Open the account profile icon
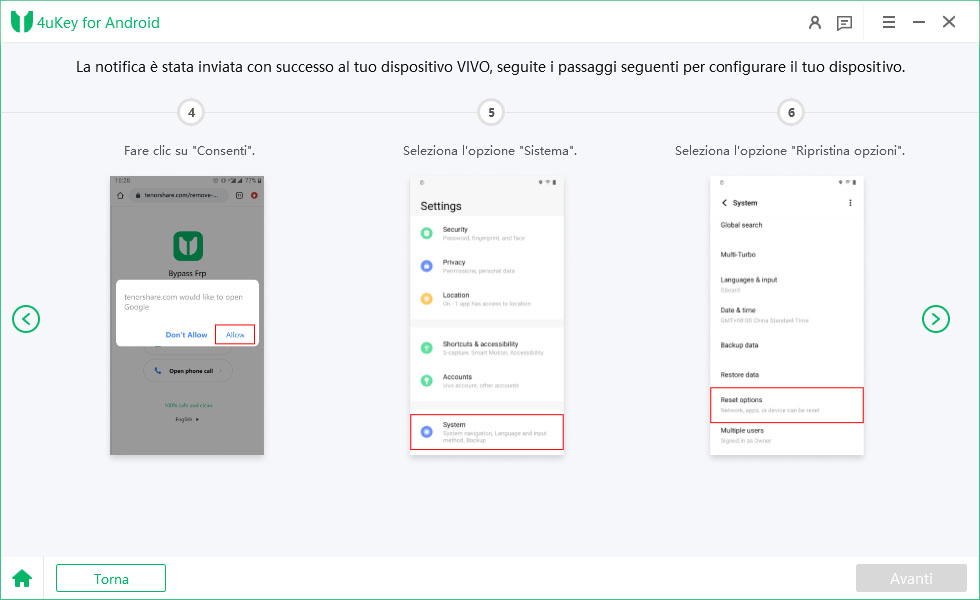 click(x=817, y=21)
